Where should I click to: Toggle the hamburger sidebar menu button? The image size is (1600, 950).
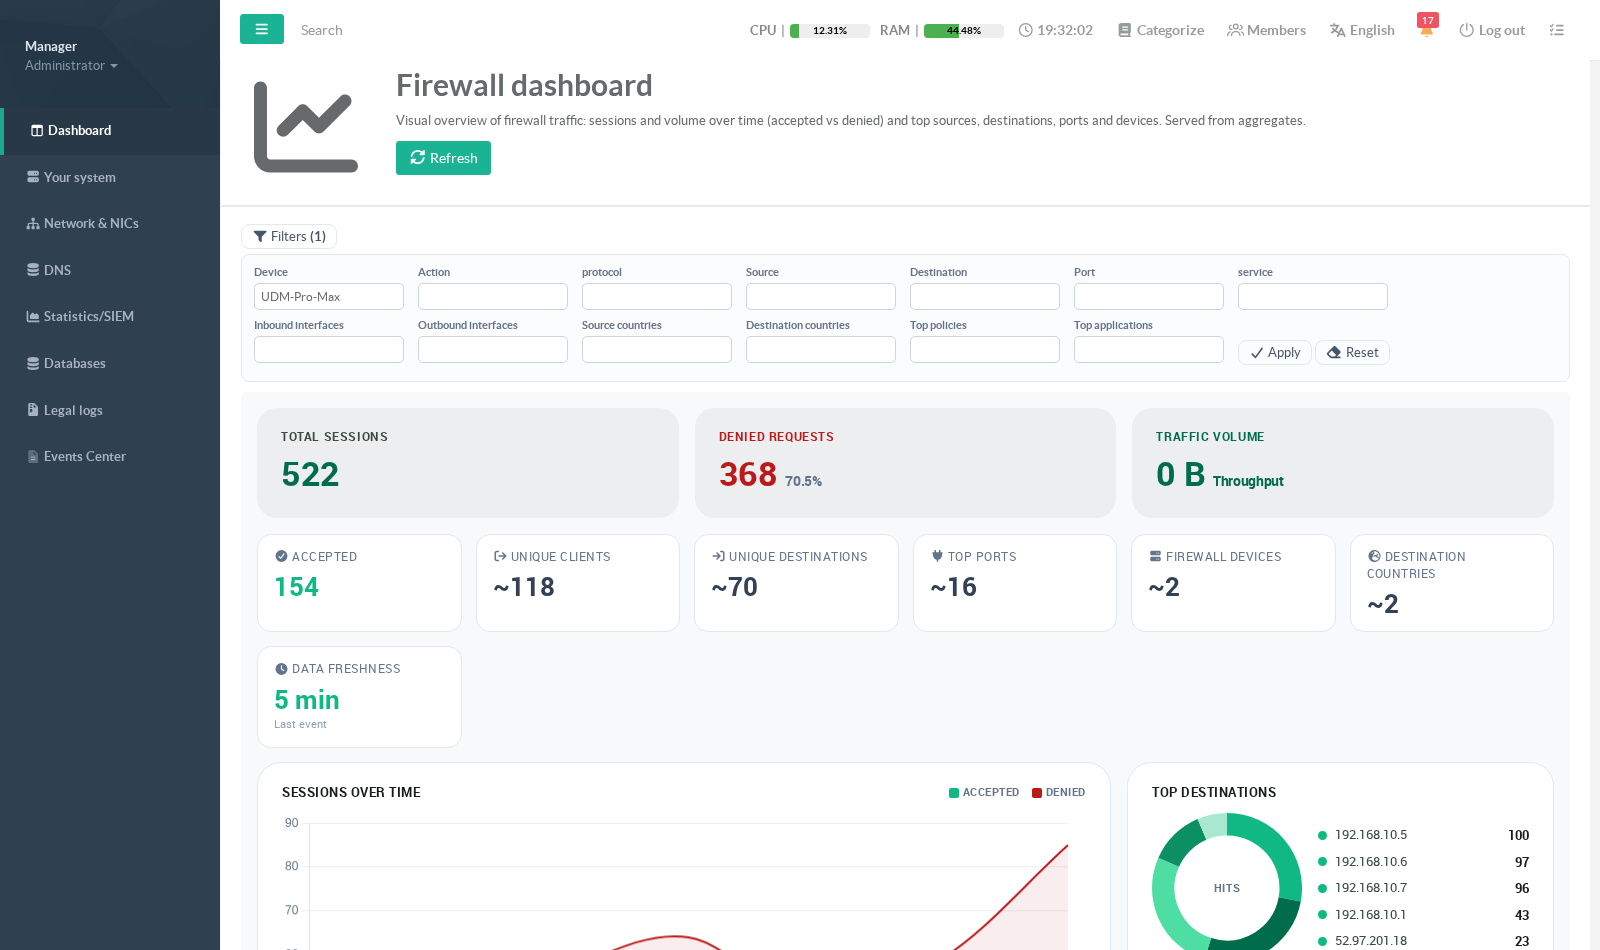pyautogui.click(x=262, y=29)
